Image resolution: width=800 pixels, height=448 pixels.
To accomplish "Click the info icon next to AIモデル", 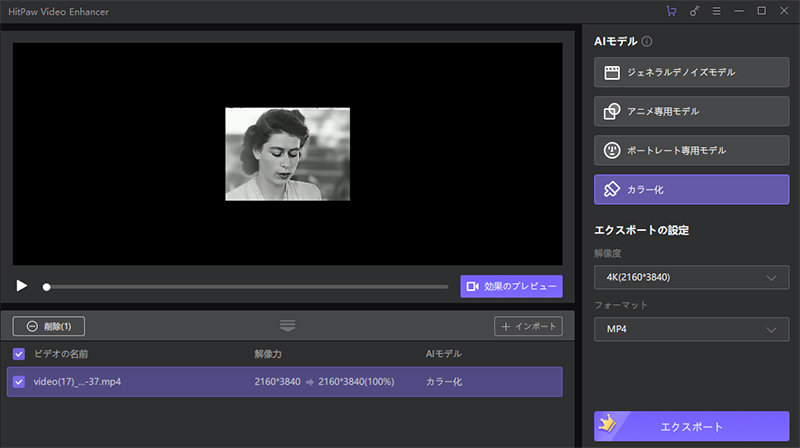I will click(x=647, y=41).
